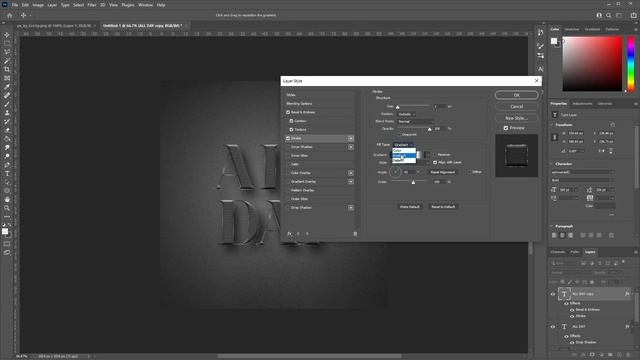This screenshot has height=360, width=640.
Task: Toggle the Texture checkbox
Action: (x=291, y=129)
